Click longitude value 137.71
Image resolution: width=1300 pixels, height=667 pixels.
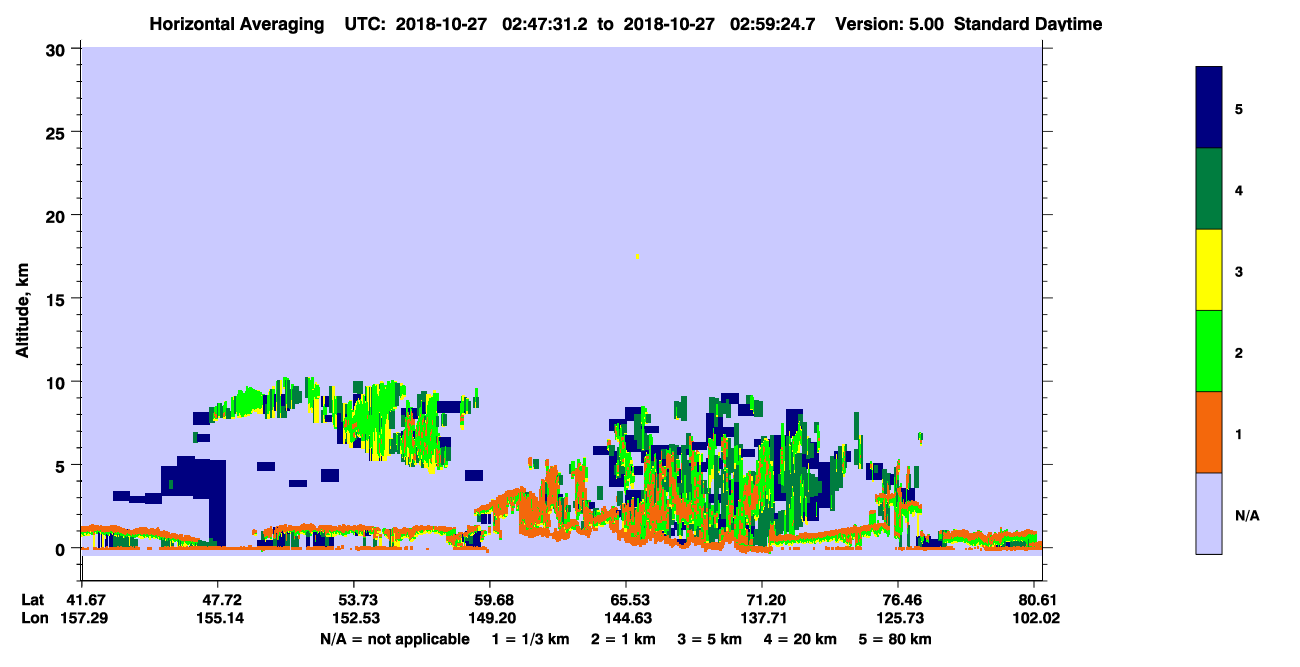pos(762,618)
